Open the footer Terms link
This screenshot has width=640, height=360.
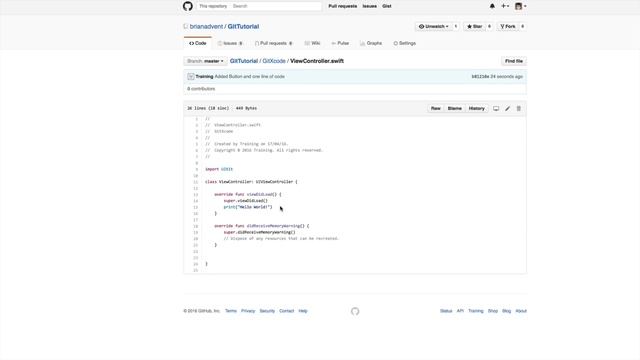click(x=231, y=311)
